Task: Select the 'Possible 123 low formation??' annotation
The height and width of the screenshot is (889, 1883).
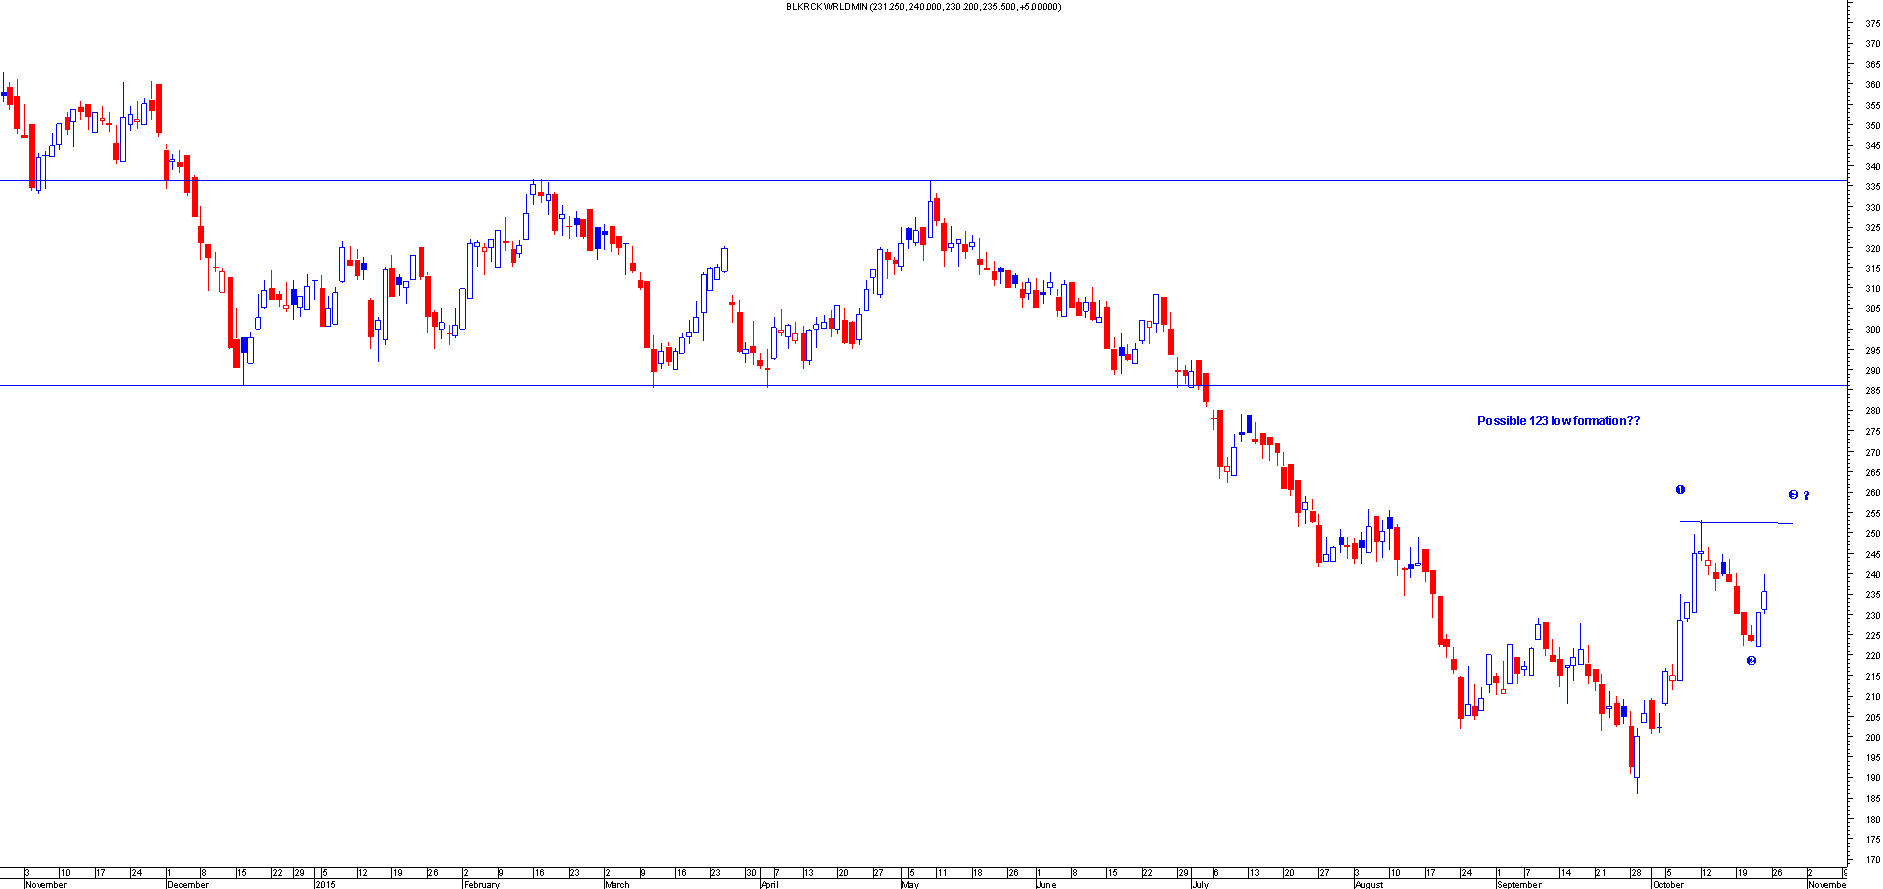Action: click(x=1558, y=421)
